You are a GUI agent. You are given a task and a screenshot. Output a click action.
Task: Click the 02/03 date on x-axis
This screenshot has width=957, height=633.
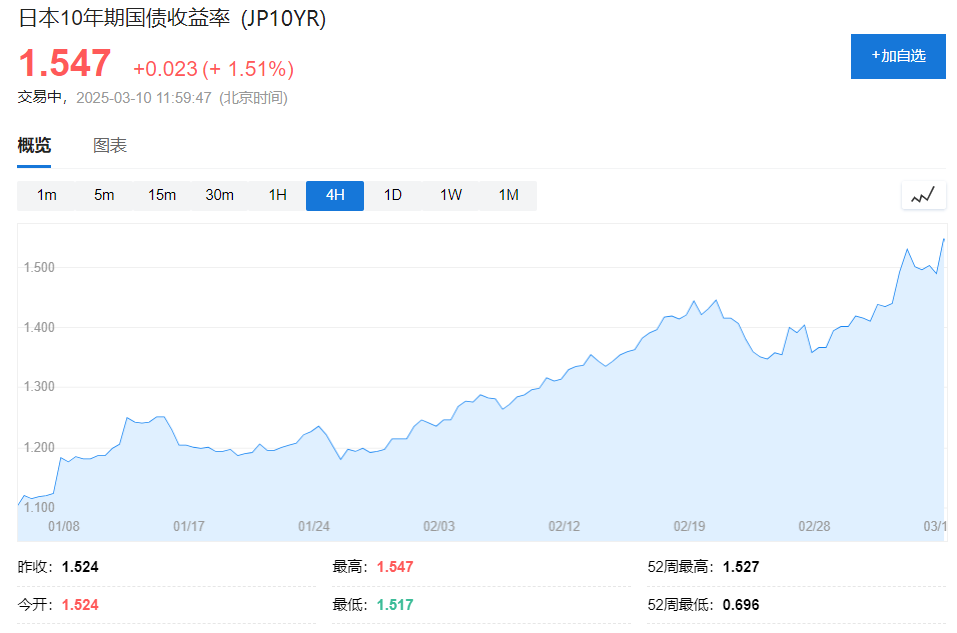[439, 526]
